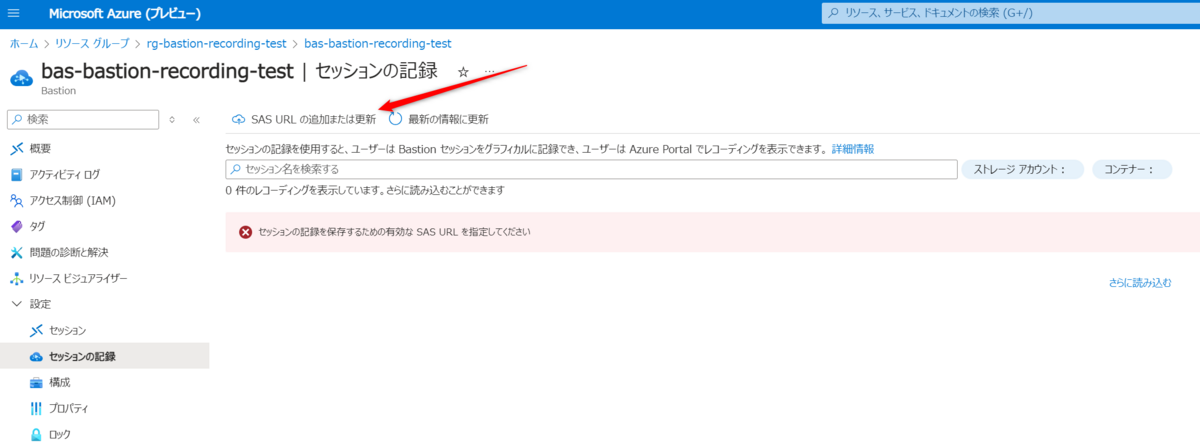This screenshot has width=1200, height=446.
Task: Click the コンテナー filter pill
Action: click(x=1131, y=169)
